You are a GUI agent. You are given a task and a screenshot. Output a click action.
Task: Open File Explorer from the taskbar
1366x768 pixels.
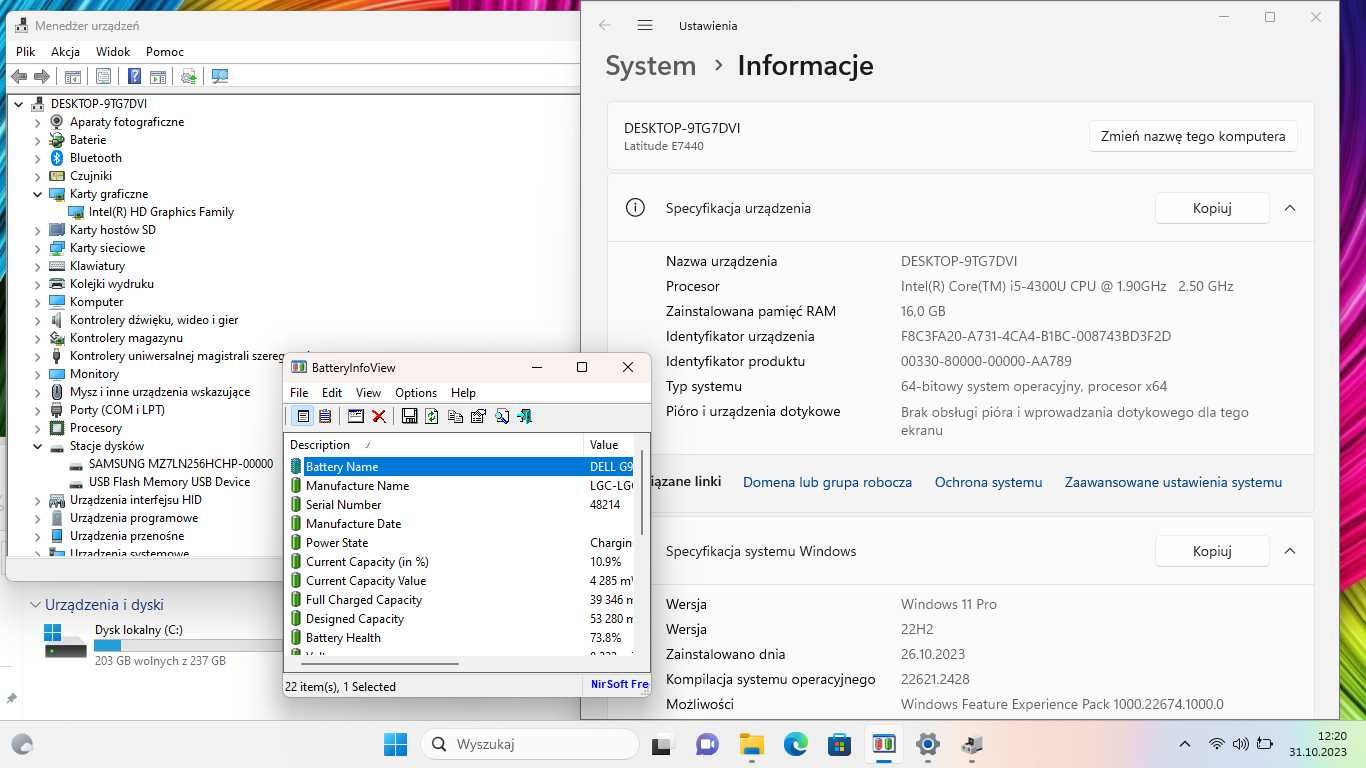(x=751, y=744)
